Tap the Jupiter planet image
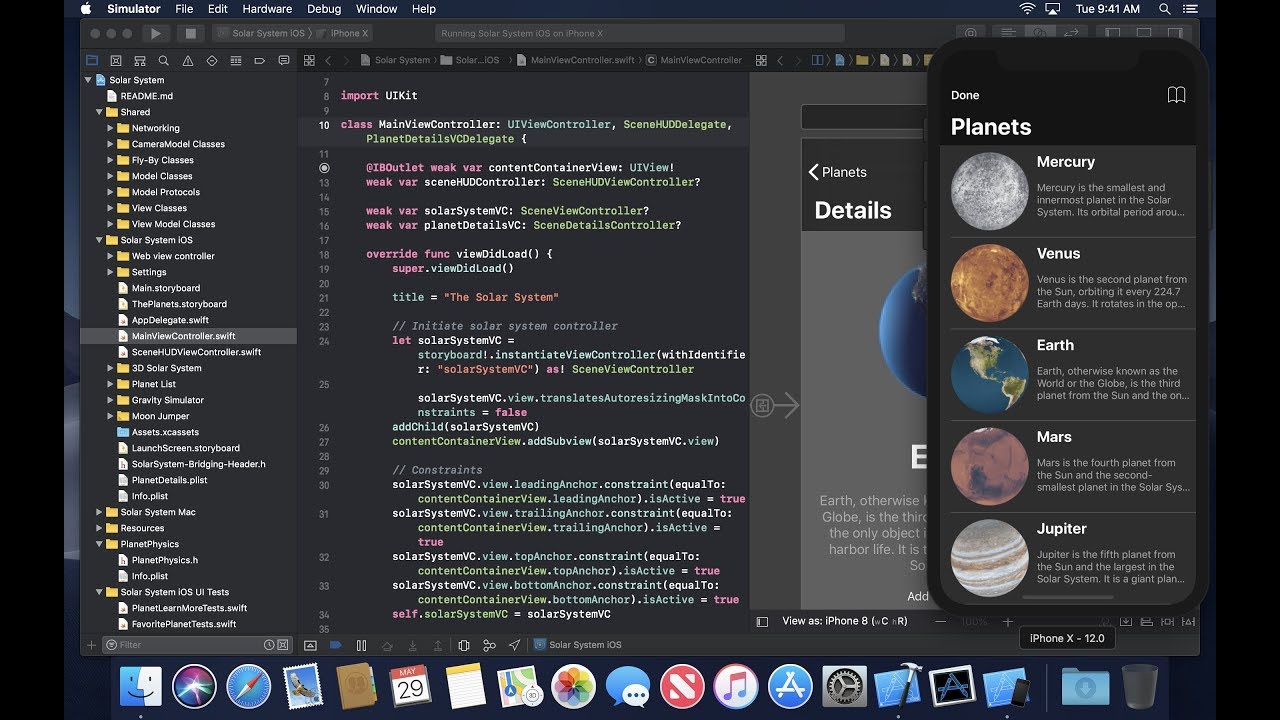Viewport: 1280px width, 720px height. pyautogui.click(x=989, y=558)
